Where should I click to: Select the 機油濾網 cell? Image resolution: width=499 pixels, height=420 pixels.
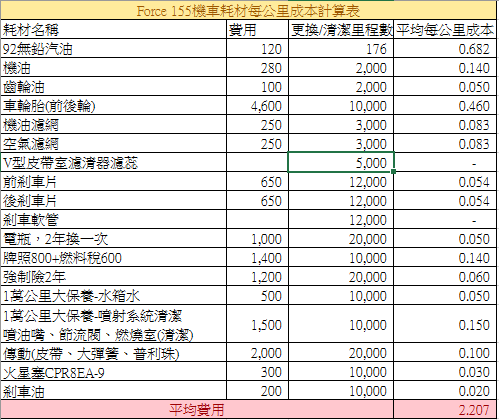tap(114, 124)
